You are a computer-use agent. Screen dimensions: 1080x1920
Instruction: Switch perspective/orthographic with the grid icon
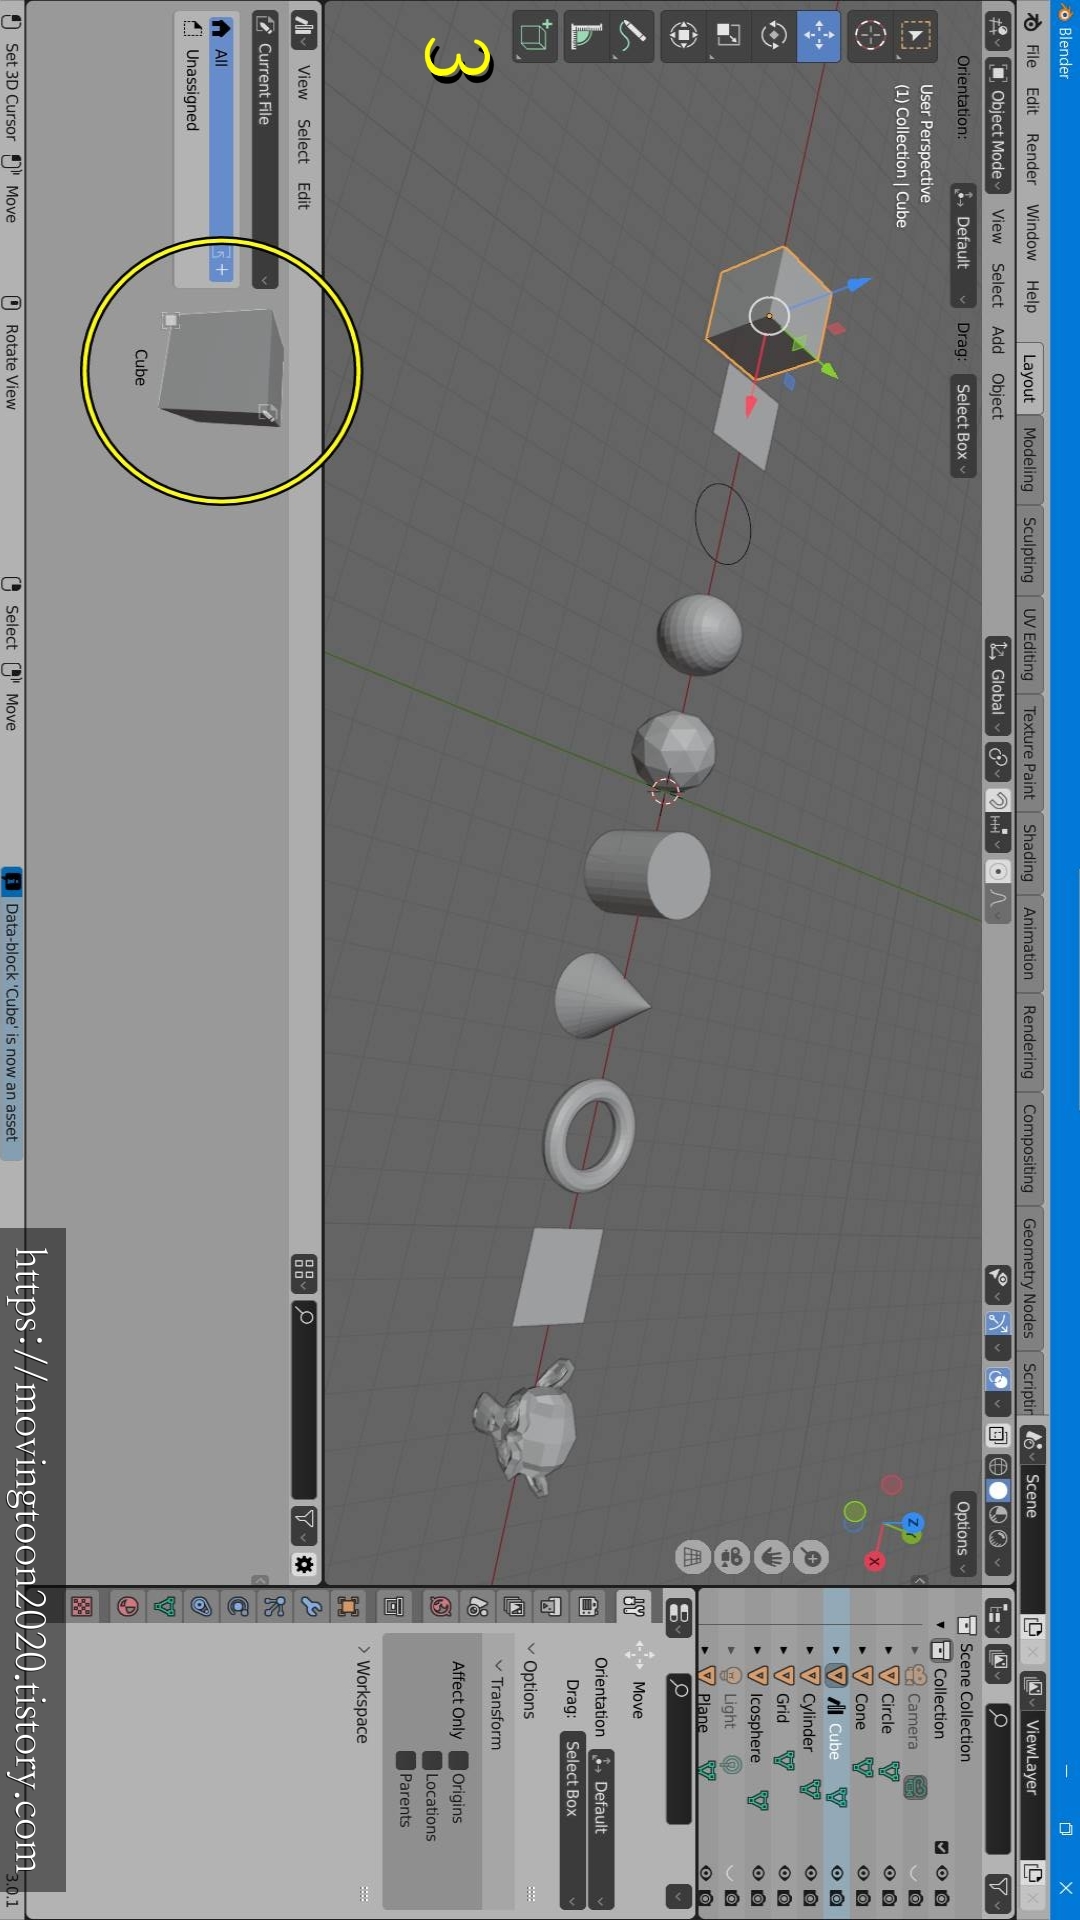coord(693,1557)
